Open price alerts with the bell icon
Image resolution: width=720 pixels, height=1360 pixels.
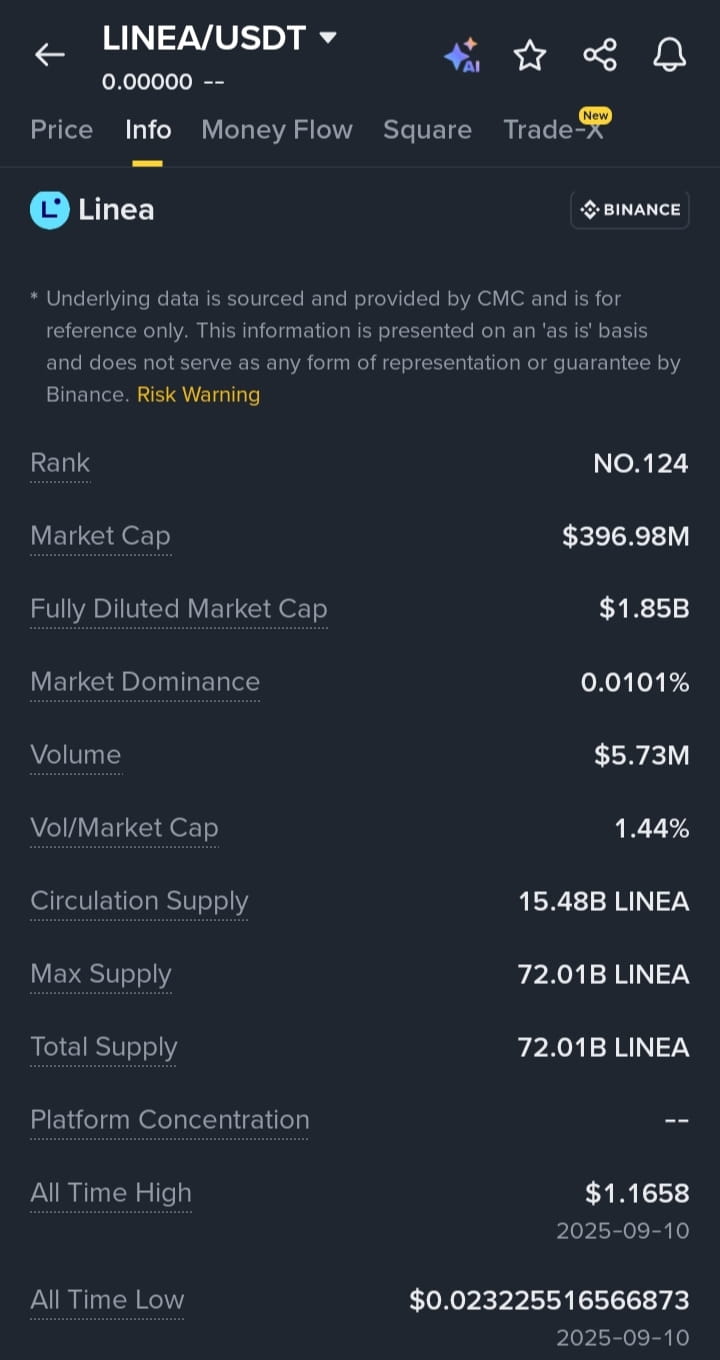670,55
